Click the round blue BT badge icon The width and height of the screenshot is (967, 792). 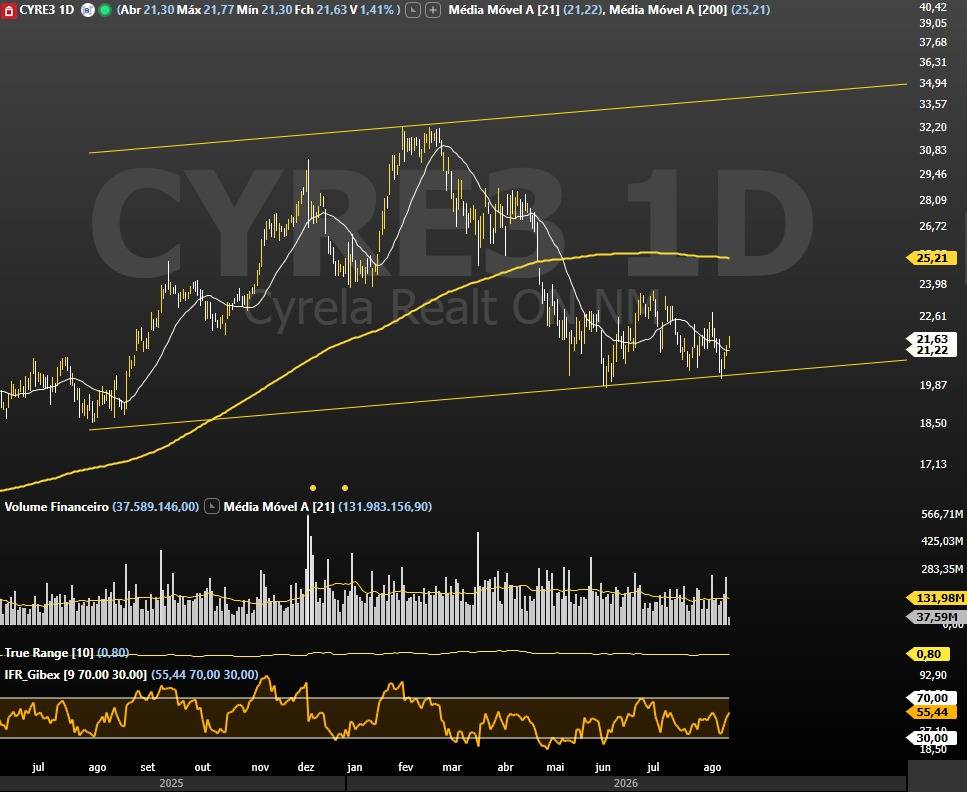(x=88, y=10)
